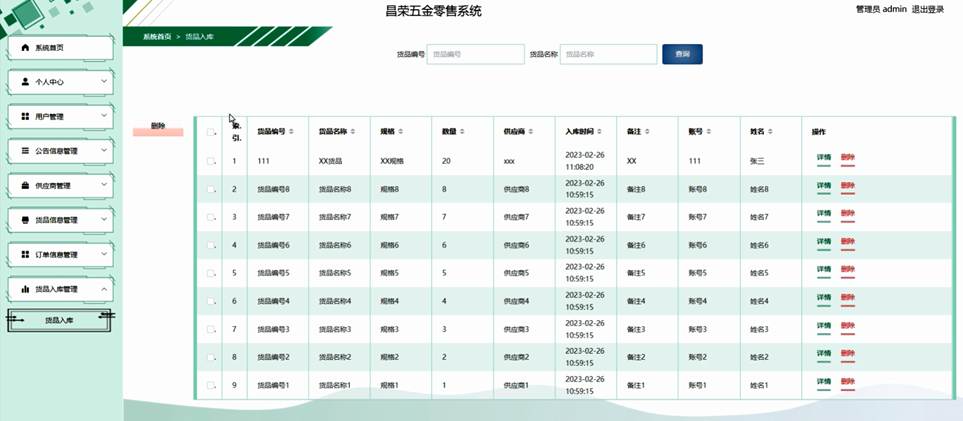Open the 供应商管理 sidebar menu
963x421 pixels.
[x=60, y=185]
